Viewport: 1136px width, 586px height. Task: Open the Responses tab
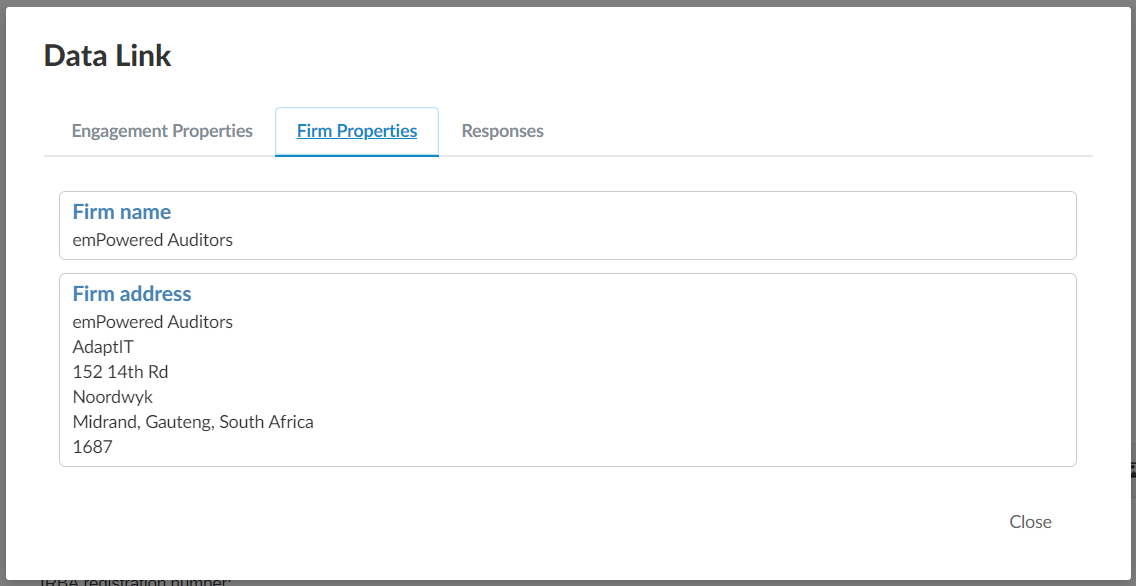coord(502,131)
